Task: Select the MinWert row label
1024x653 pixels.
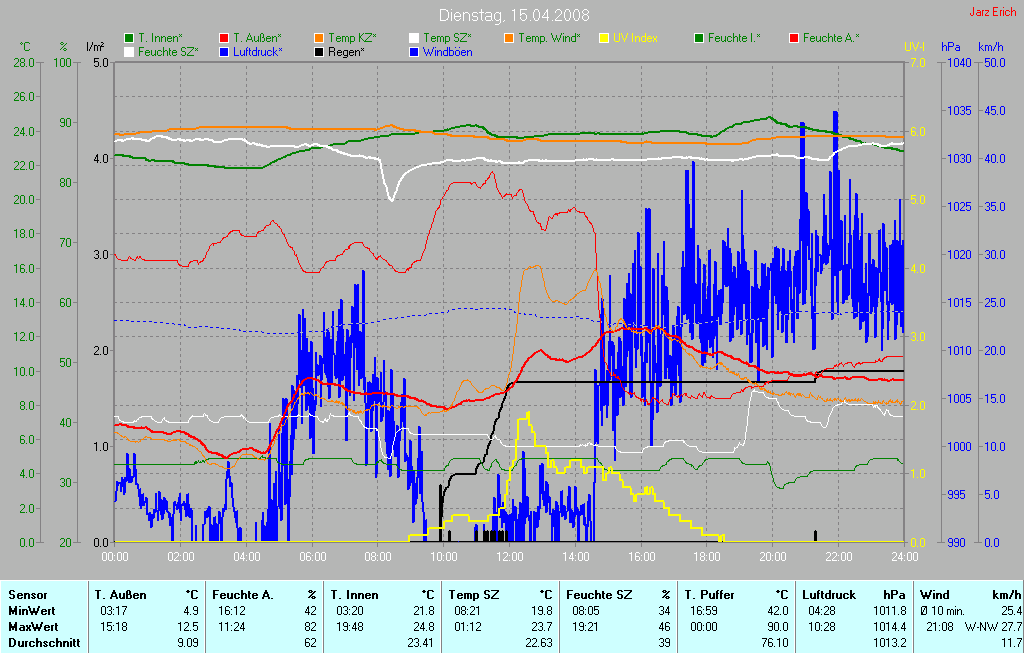Action: 31,611
